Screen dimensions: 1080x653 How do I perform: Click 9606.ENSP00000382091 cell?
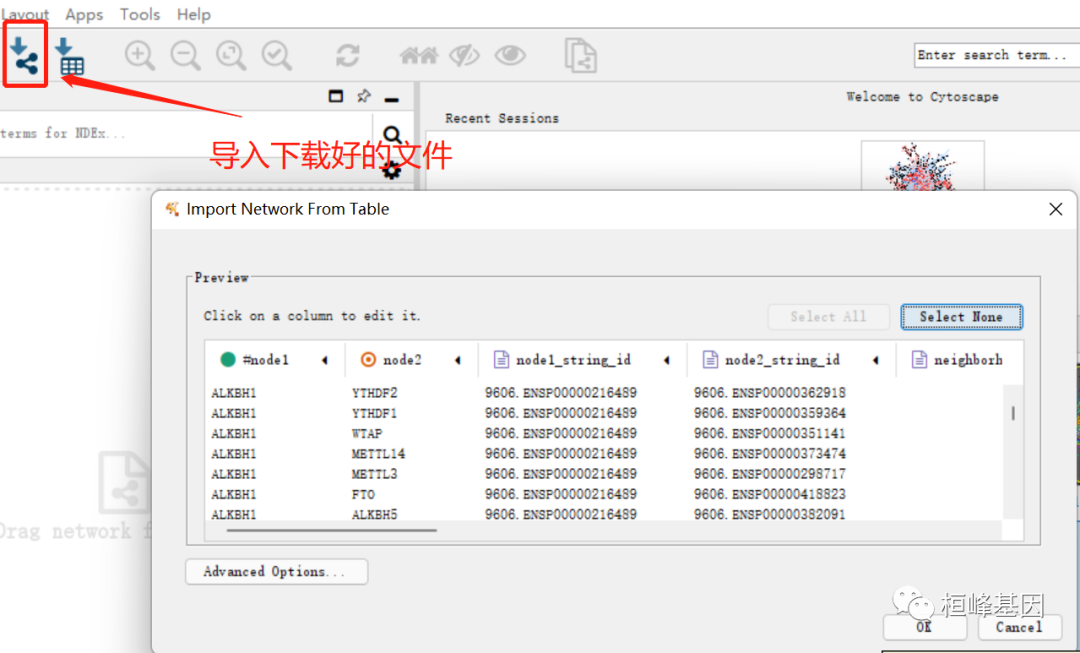769,514
